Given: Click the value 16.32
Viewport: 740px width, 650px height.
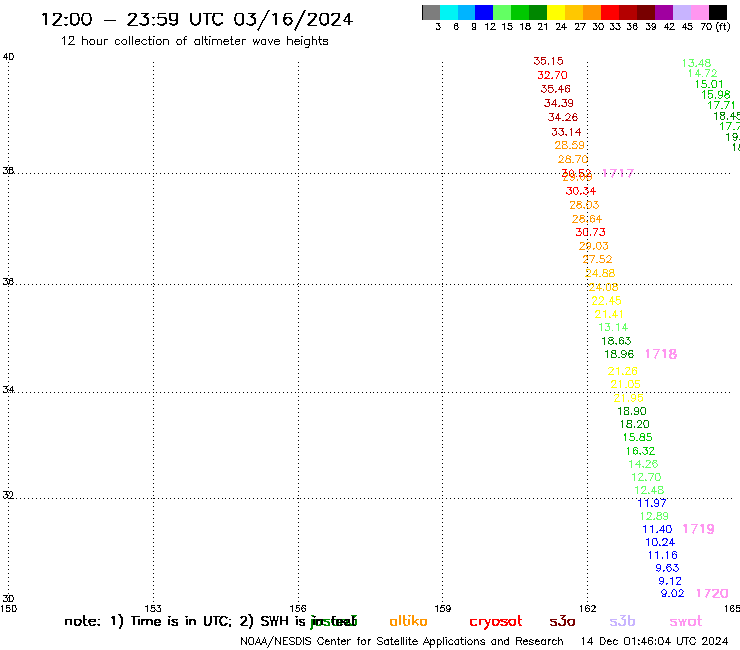Looking at the screenshot, I should tap(640, 451).
